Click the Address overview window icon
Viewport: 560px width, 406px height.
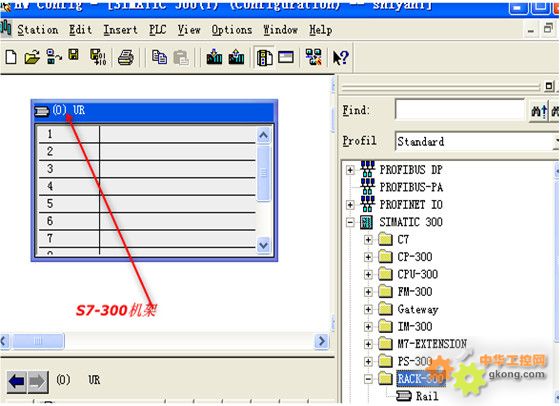pyautogui.click(x=286, y=57)
